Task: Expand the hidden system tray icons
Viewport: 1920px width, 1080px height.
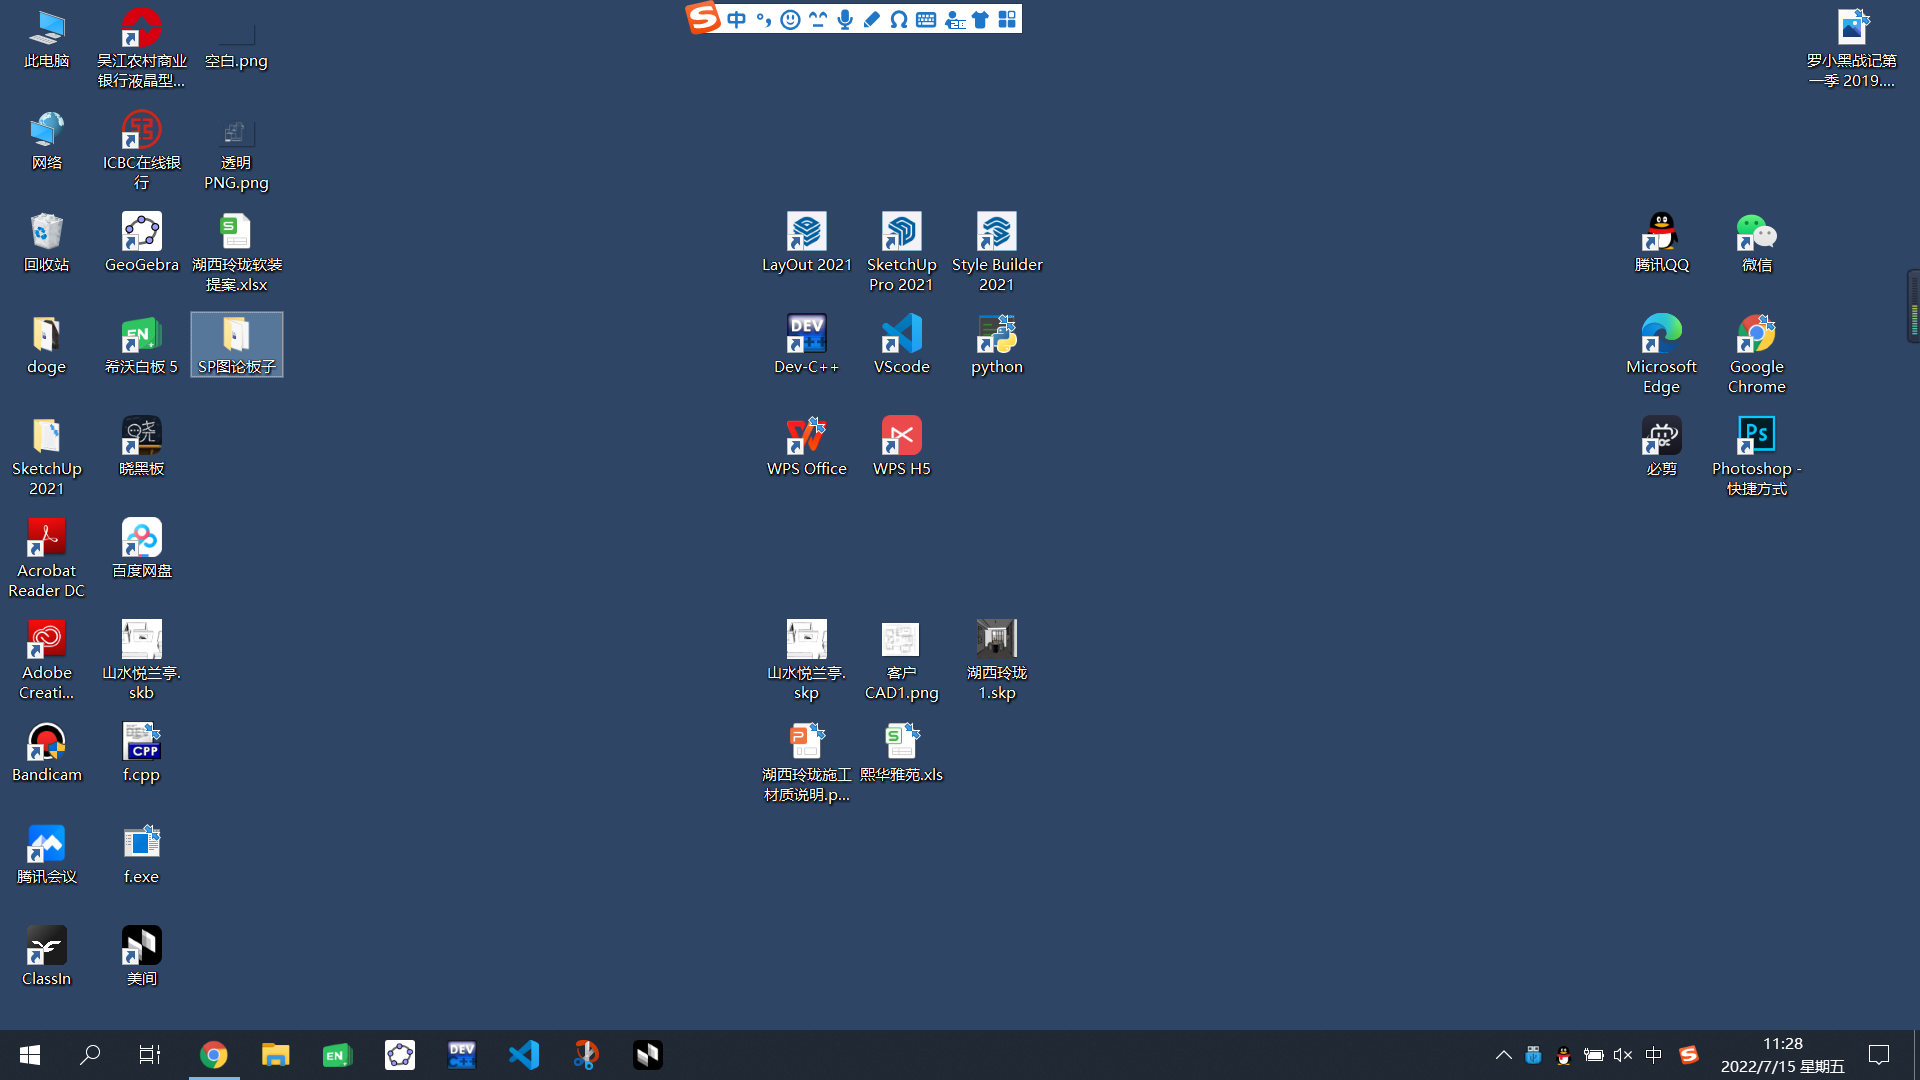Action: (1503, 1055)
